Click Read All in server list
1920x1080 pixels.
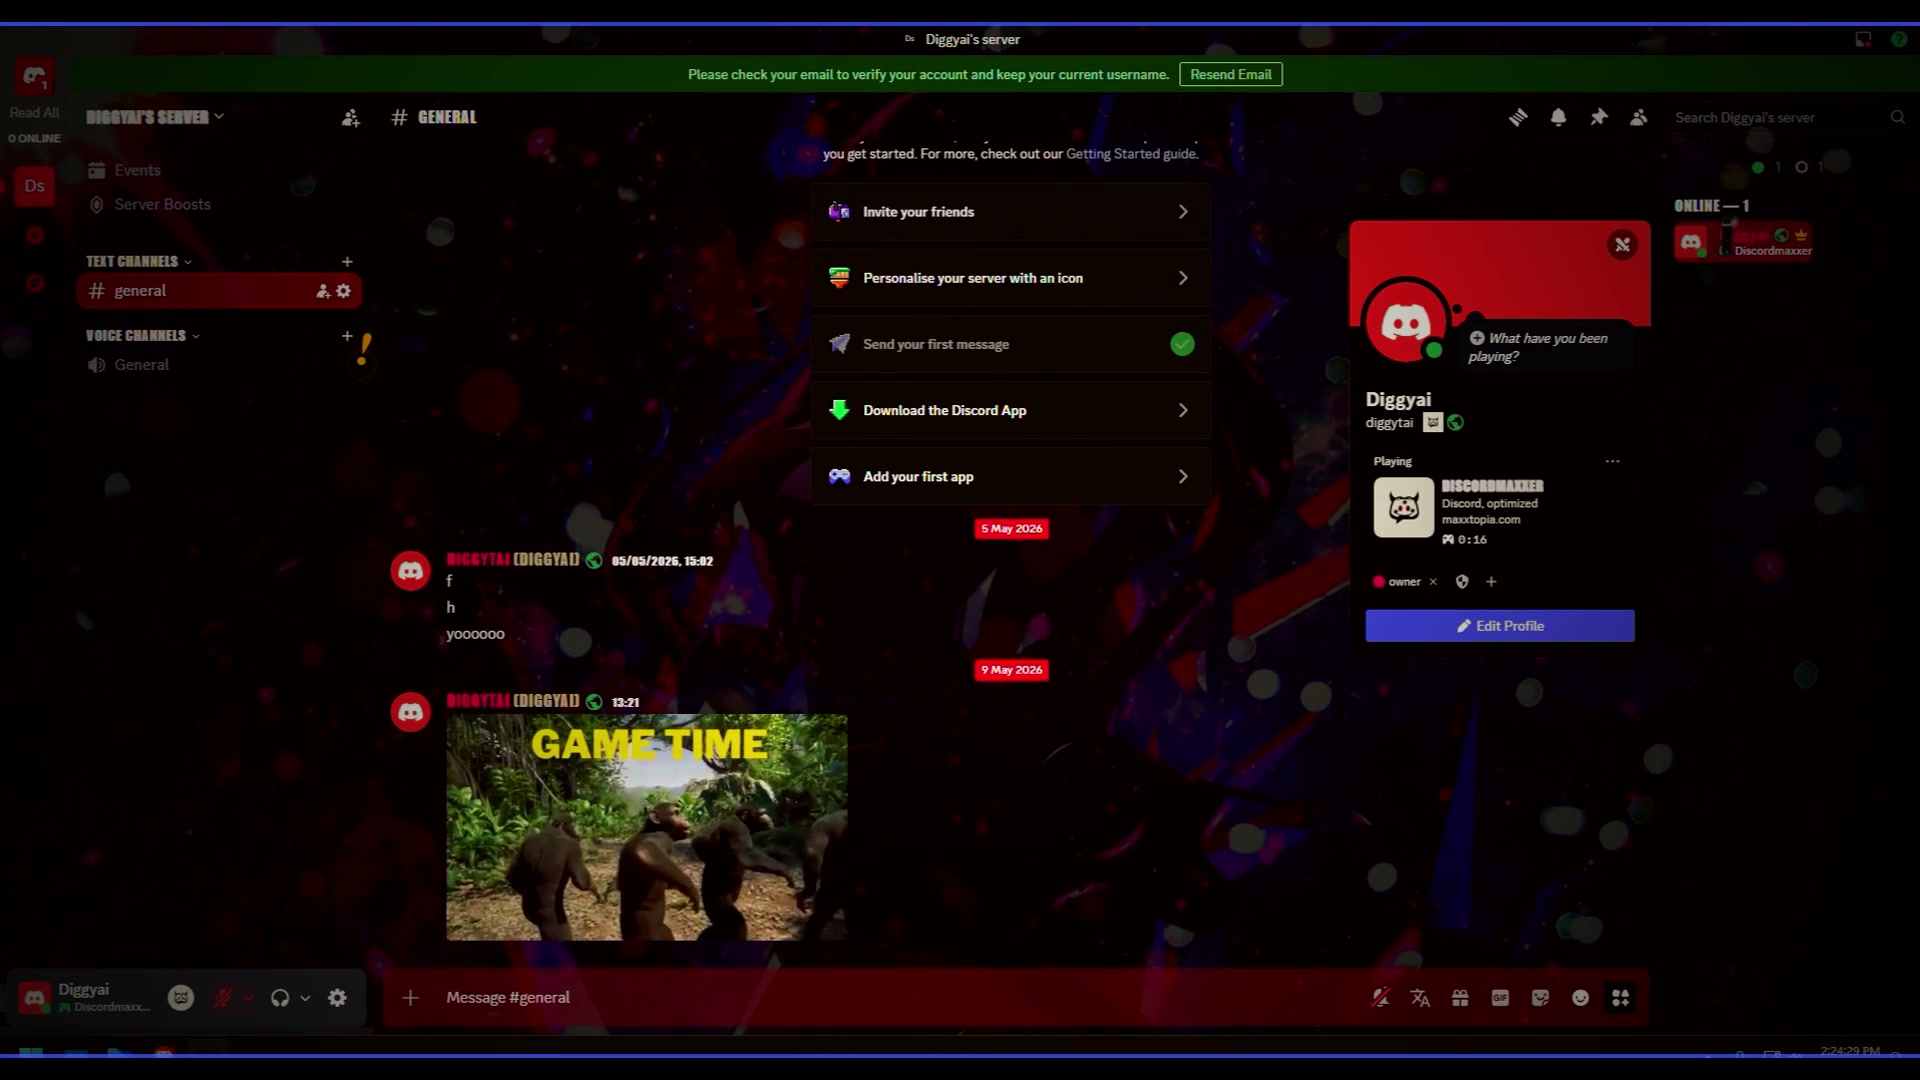tap(34, 113)
